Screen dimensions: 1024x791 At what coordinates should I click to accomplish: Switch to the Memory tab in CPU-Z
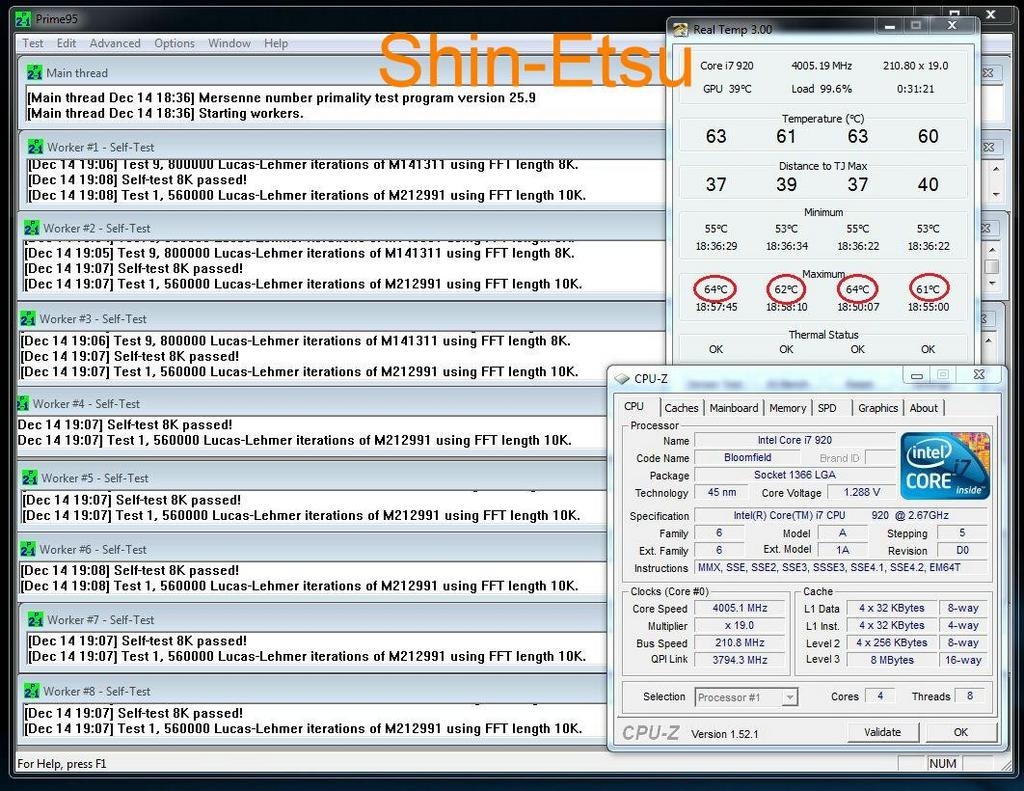click(788, 408)
